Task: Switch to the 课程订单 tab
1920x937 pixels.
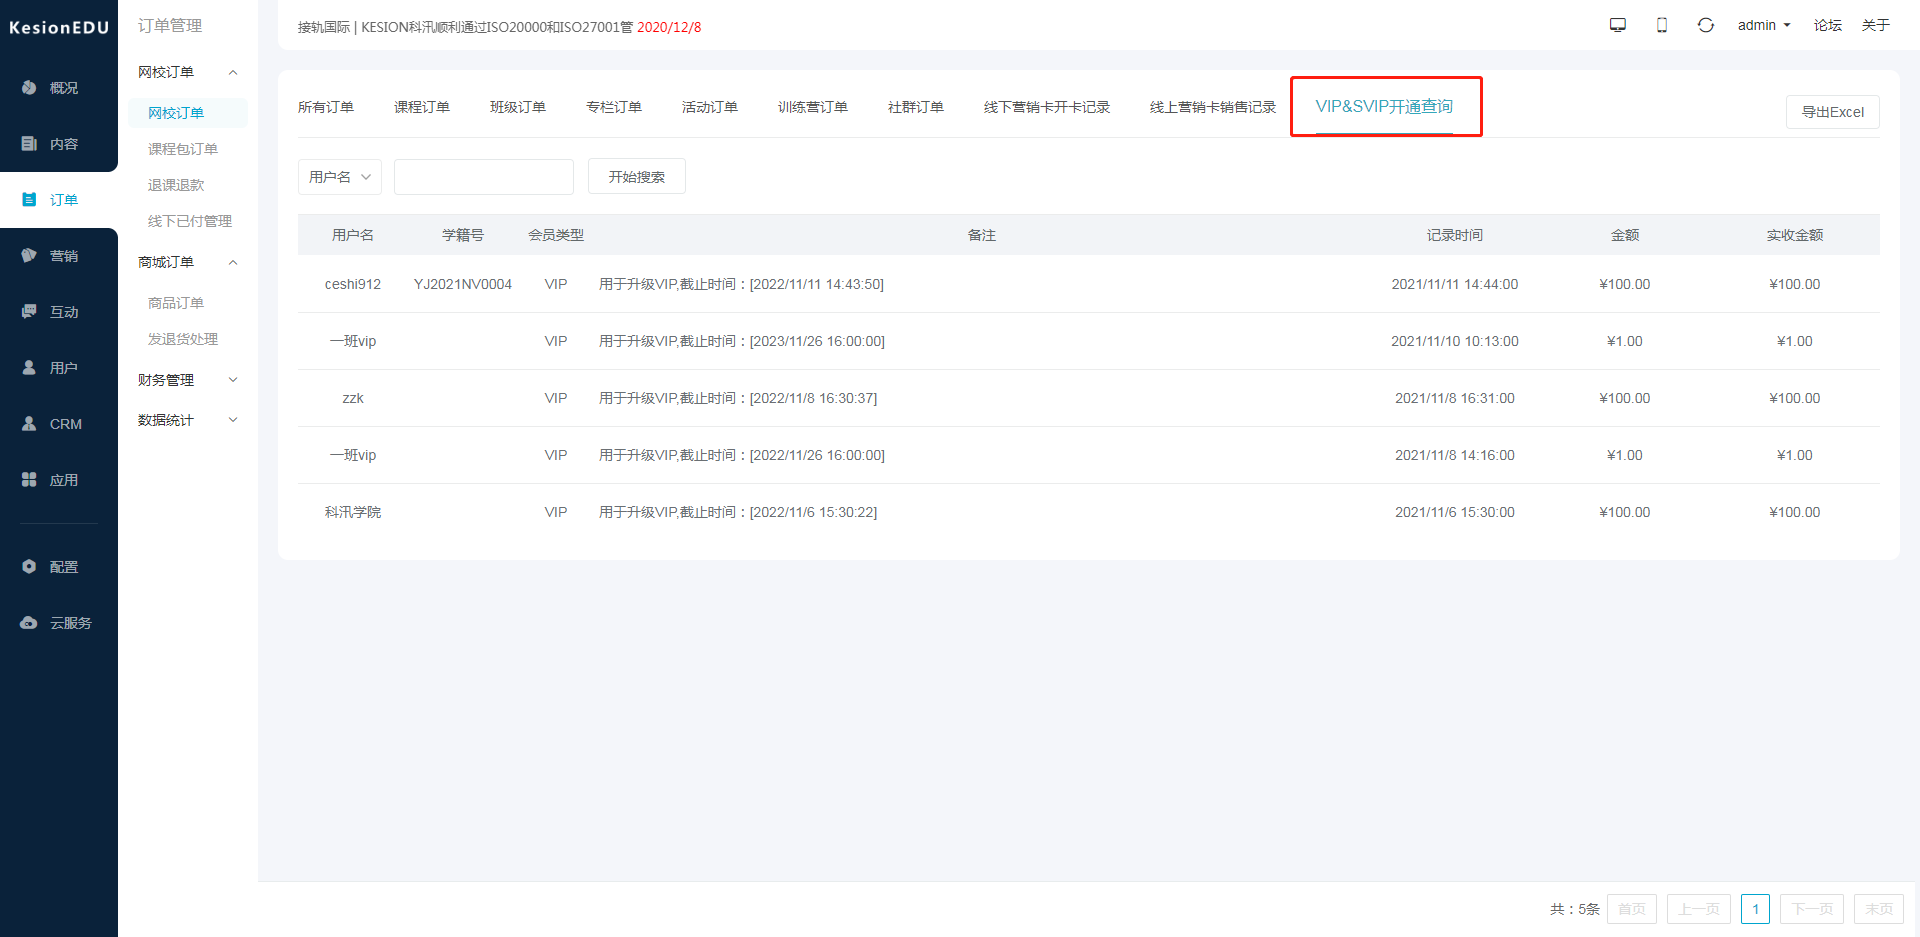Action: [x=422, y=107]
